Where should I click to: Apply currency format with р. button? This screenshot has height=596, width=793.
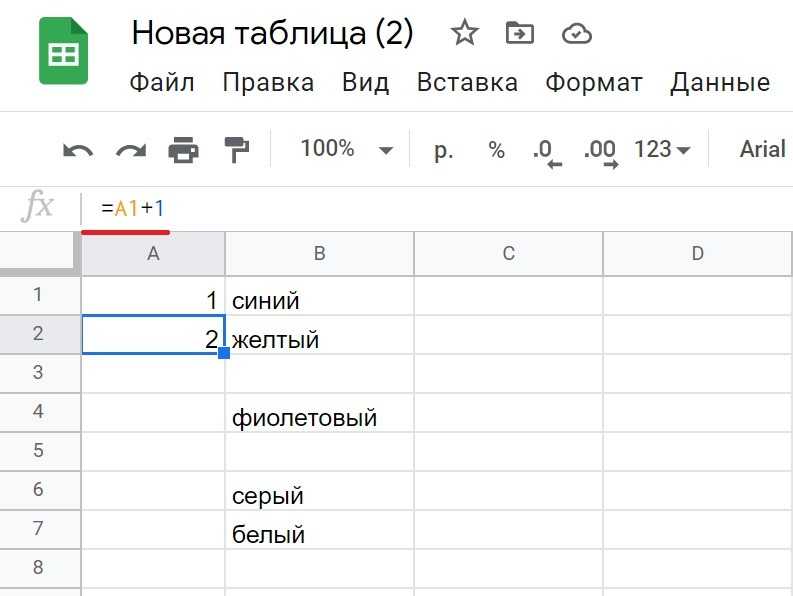coord(444,150)
